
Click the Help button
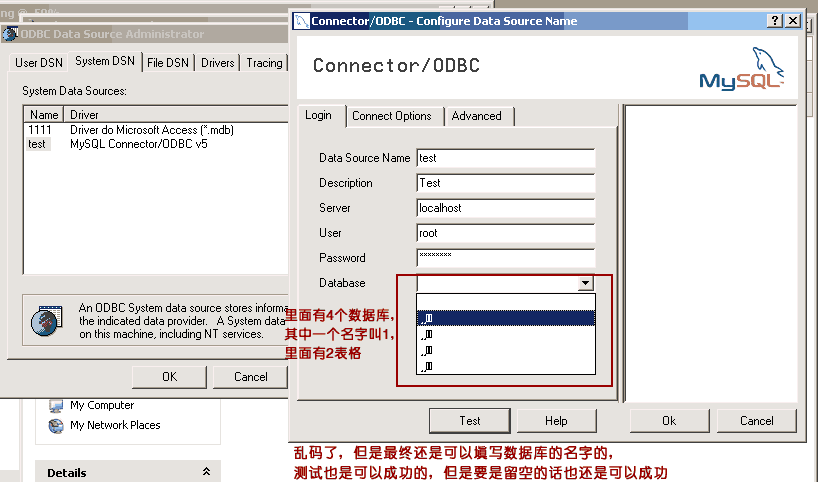pyautogui.click(x=556, y=421)
